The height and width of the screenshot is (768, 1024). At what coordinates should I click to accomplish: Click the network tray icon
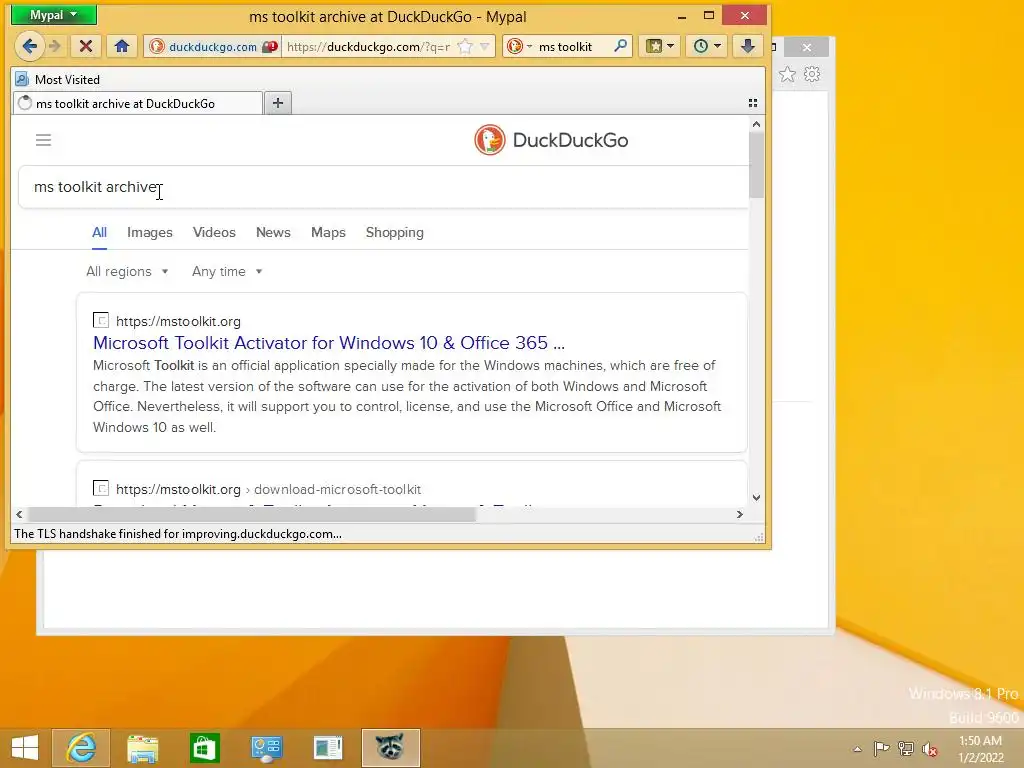tap(906, 748)
